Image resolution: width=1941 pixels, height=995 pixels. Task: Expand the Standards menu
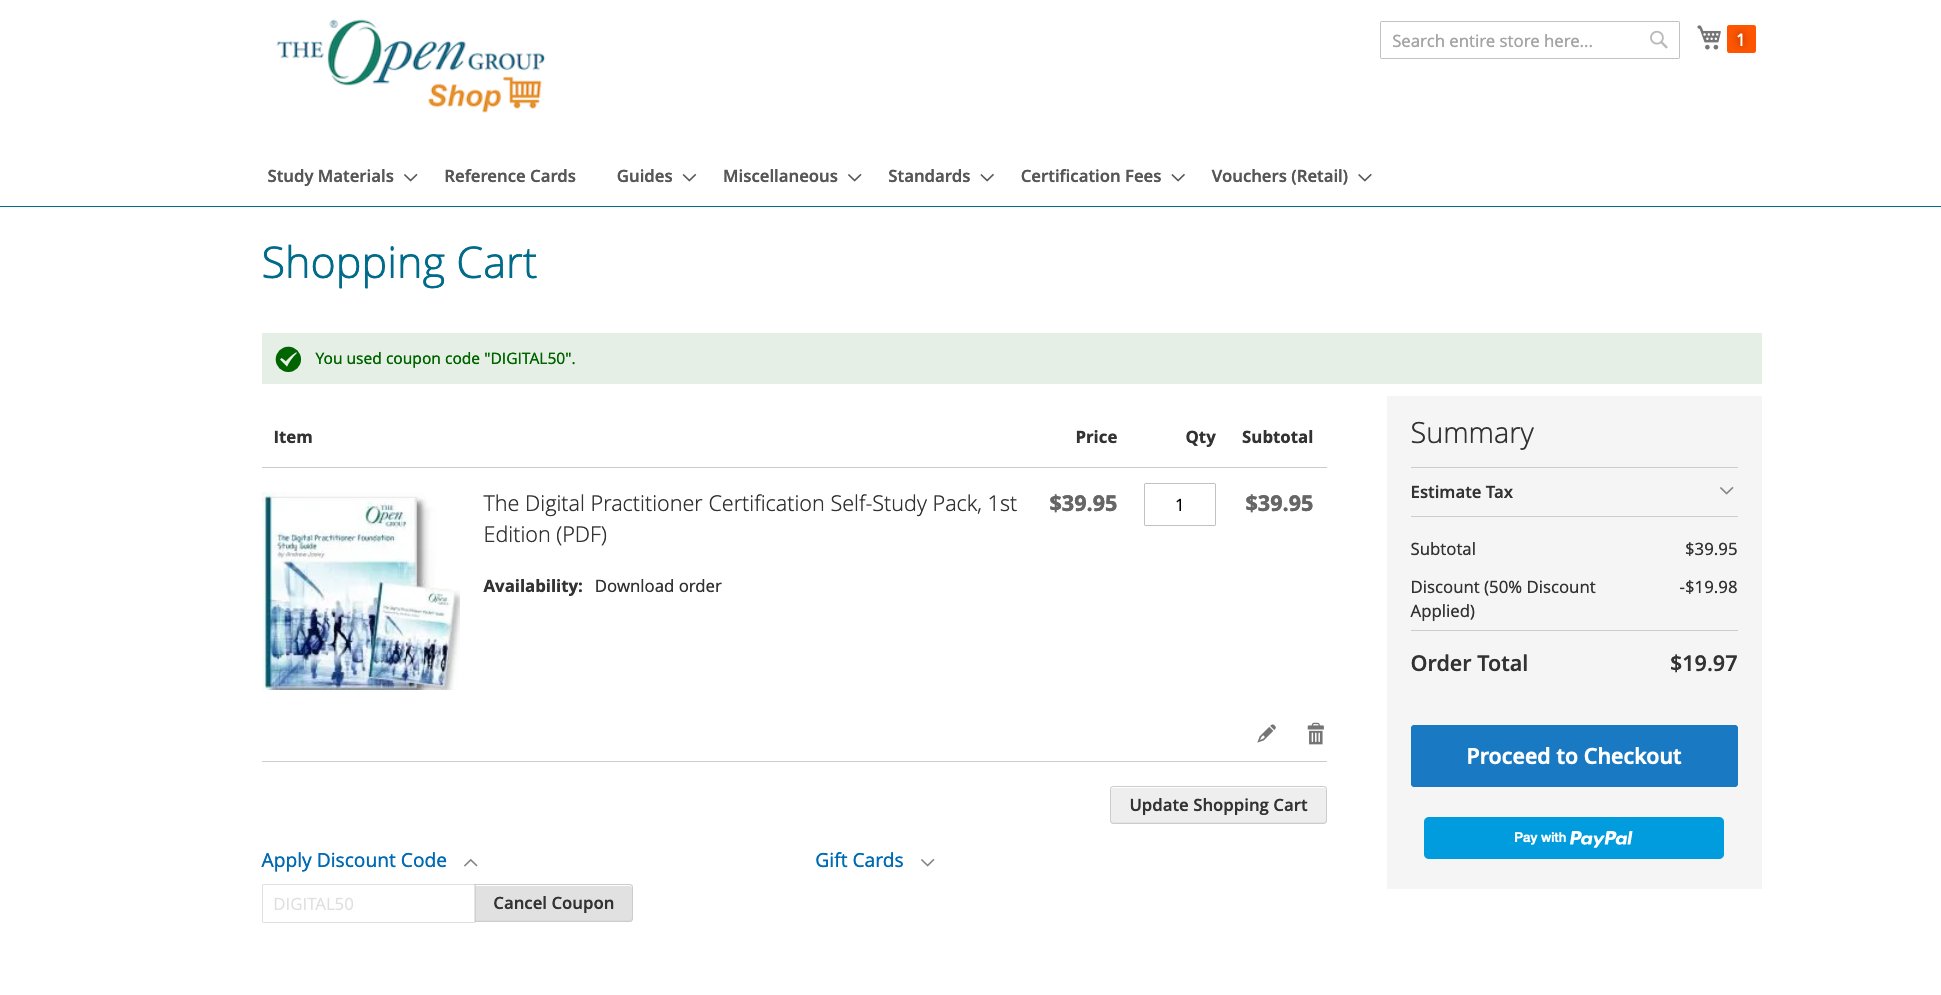[941, 176]
